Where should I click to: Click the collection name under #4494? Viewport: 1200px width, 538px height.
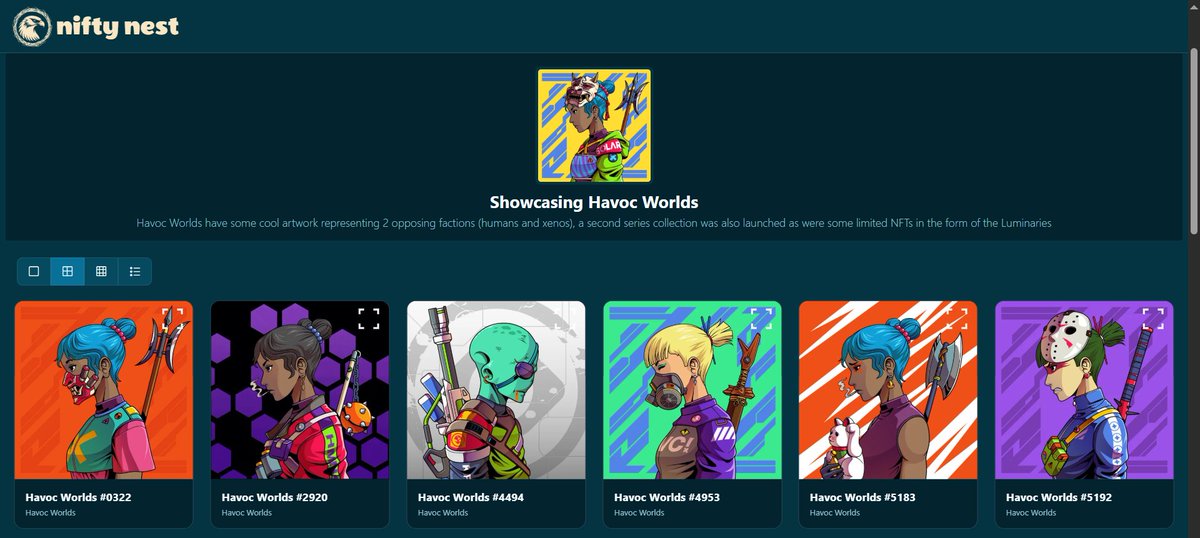pyautogui.click(x=442, y=513)
